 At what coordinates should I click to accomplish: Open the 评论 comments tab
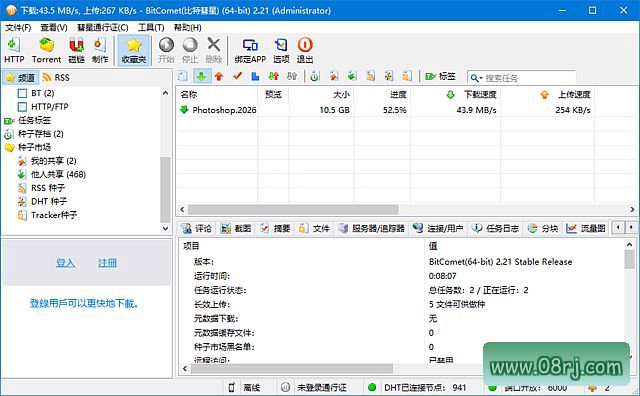[196, 228]
